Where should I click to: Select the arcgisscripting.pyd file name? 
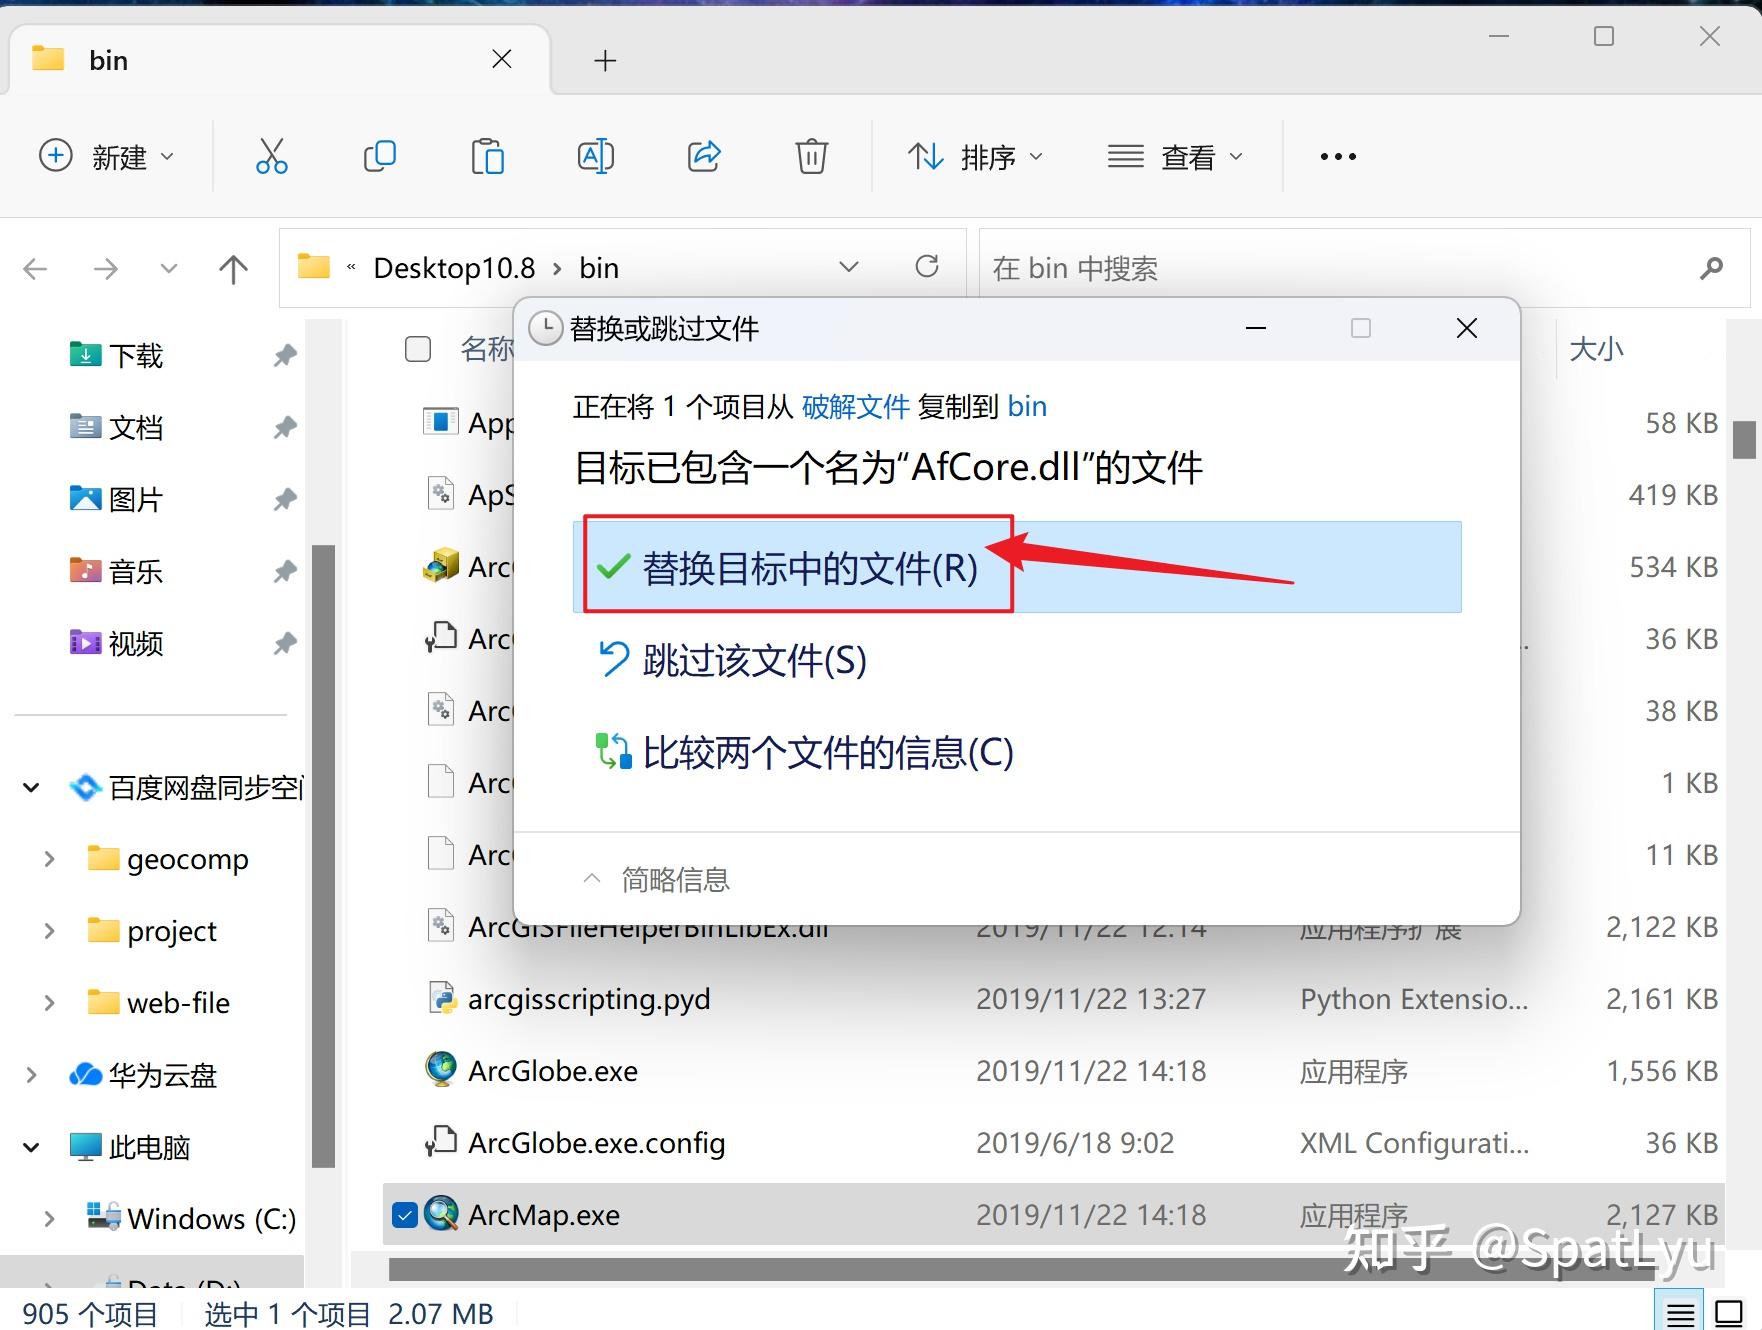click(x=589, y=999)
